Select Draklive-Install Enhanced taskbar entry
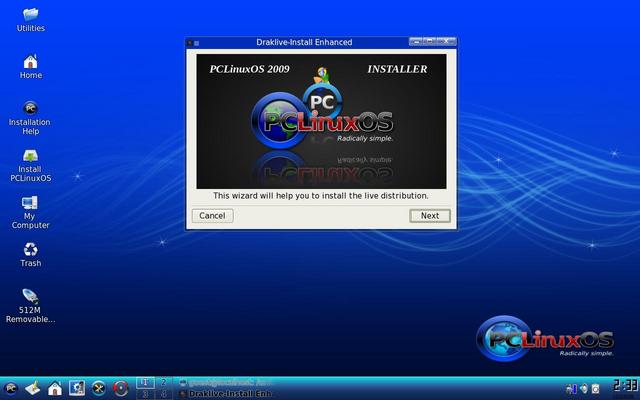 226,394
